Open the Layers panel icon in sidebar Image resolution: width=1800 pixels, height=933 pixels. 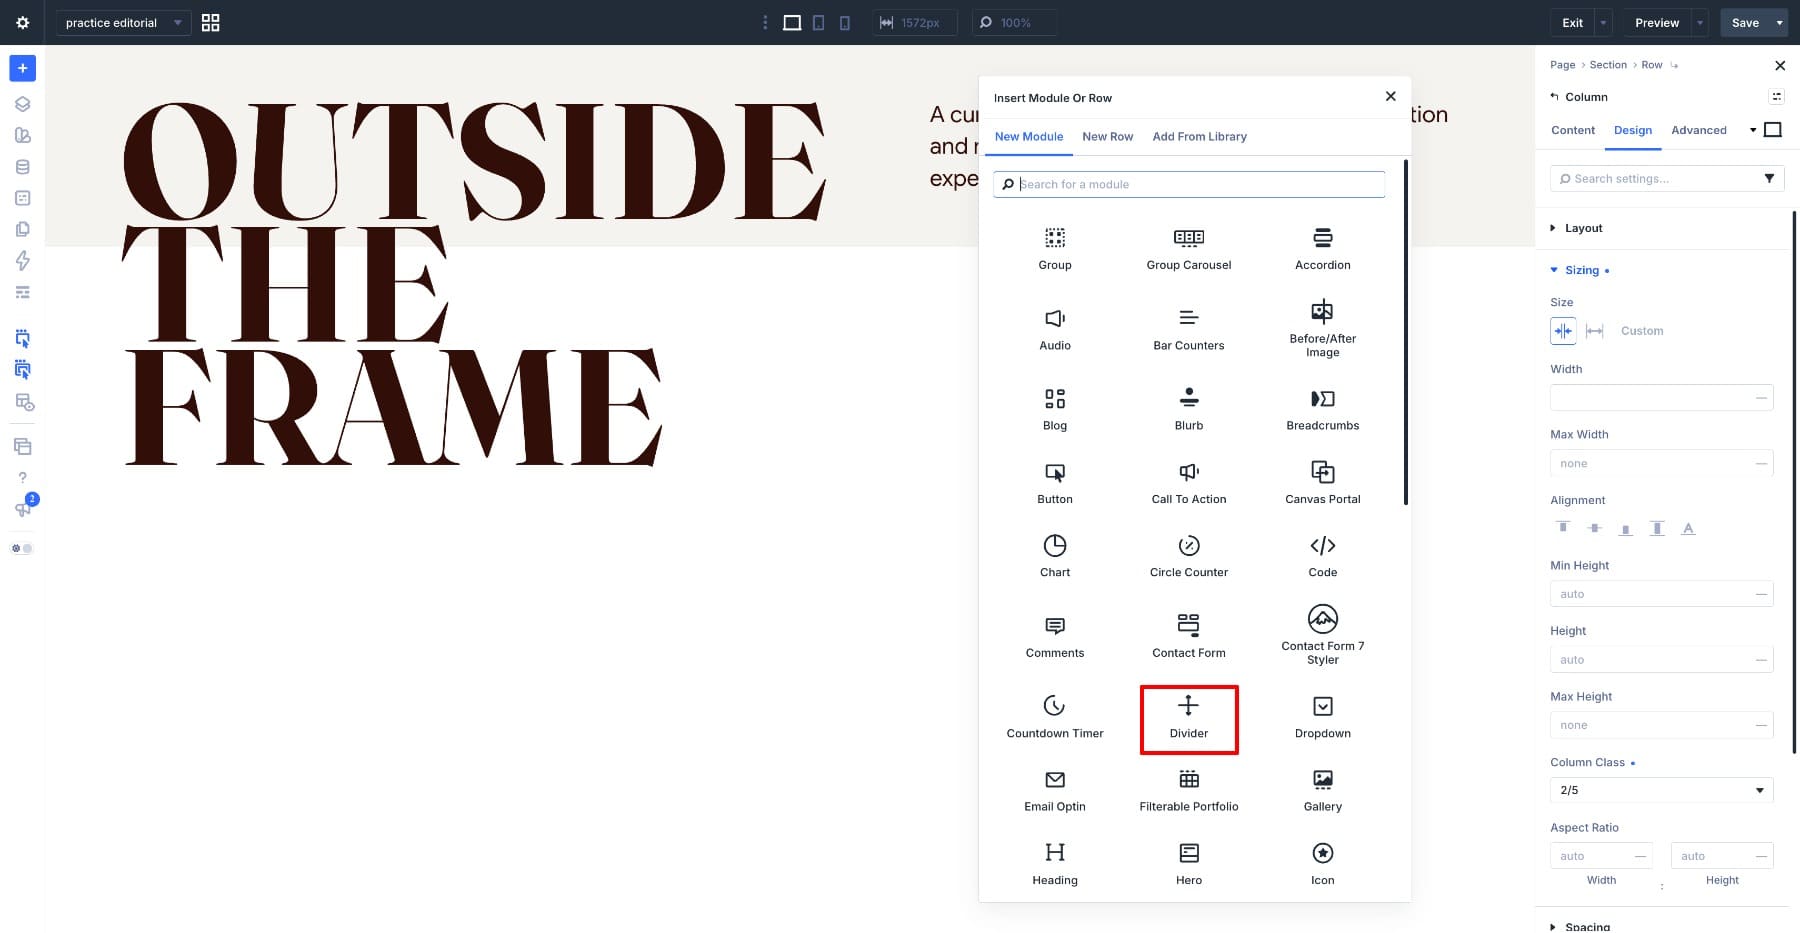pos(22,104)
